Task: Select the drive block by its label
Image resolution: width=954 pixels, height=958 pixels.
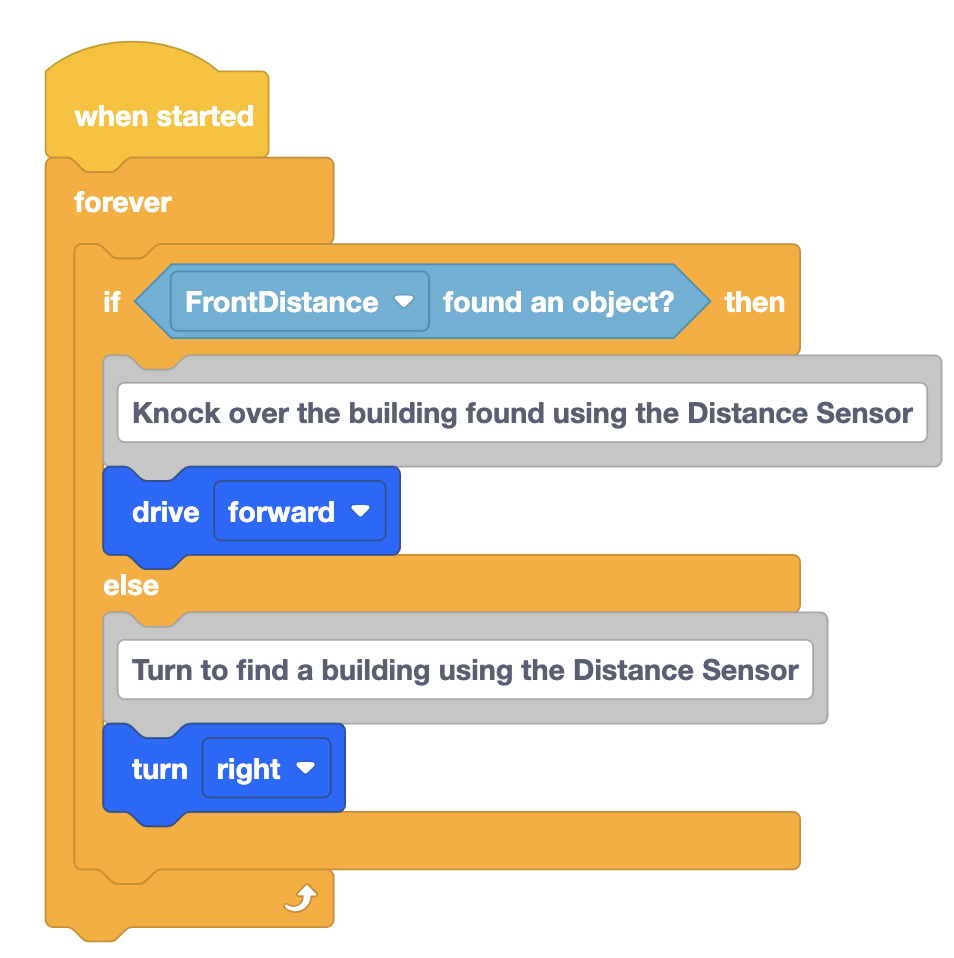Action: pos(166,512)
